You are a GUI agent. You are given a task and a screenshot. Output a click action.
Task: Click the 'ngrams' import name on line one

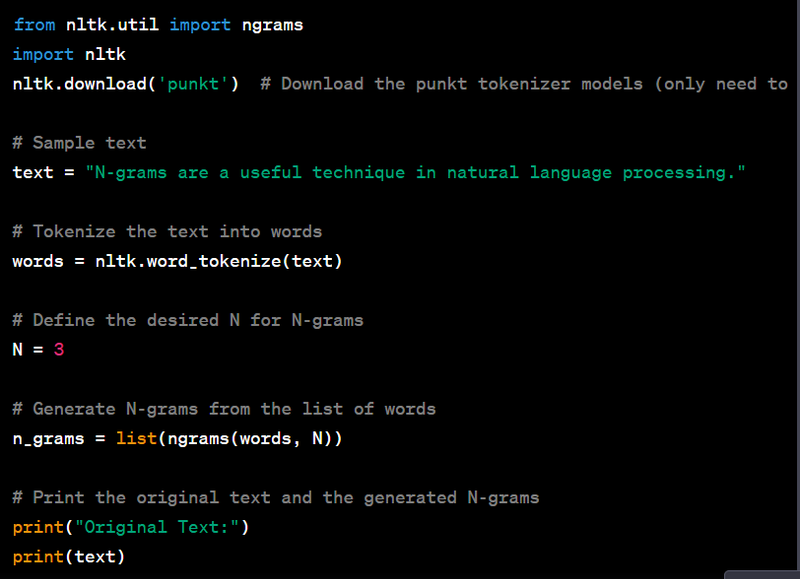coord(272,25)
